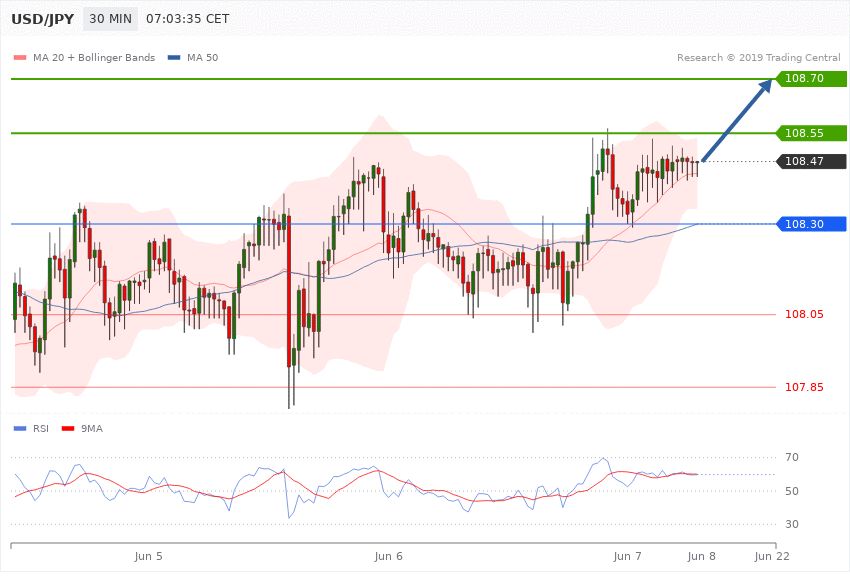Click the MA 50 legend label
Image resolution: width=850 pixels, height=576 pixels.
202,57
